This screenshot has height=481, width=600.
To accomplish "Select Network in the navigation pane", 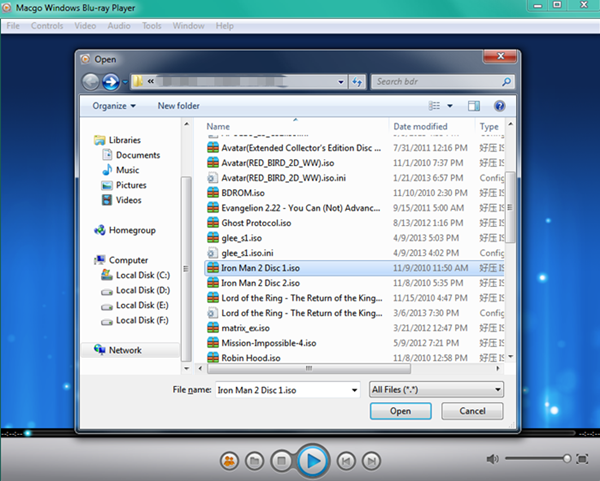I will (x=118, y=350).
